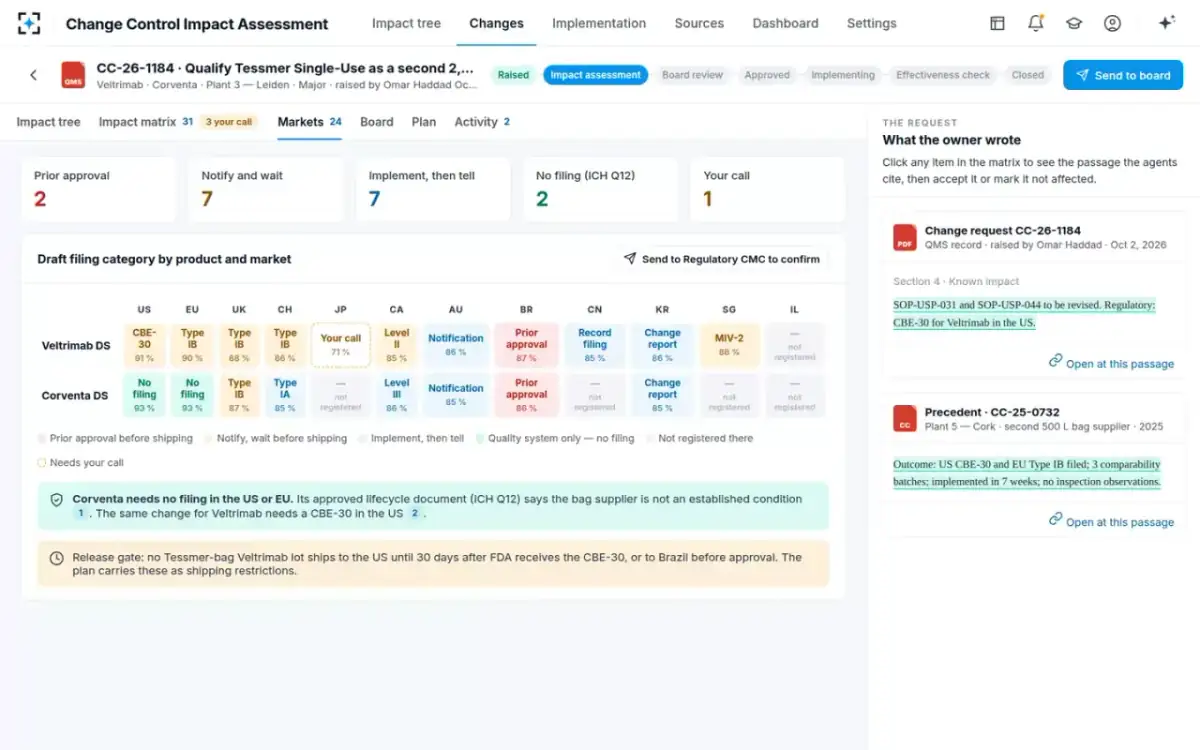Open the Your call summary card
Screen dimensions: 1200x750
click(768, 189)
